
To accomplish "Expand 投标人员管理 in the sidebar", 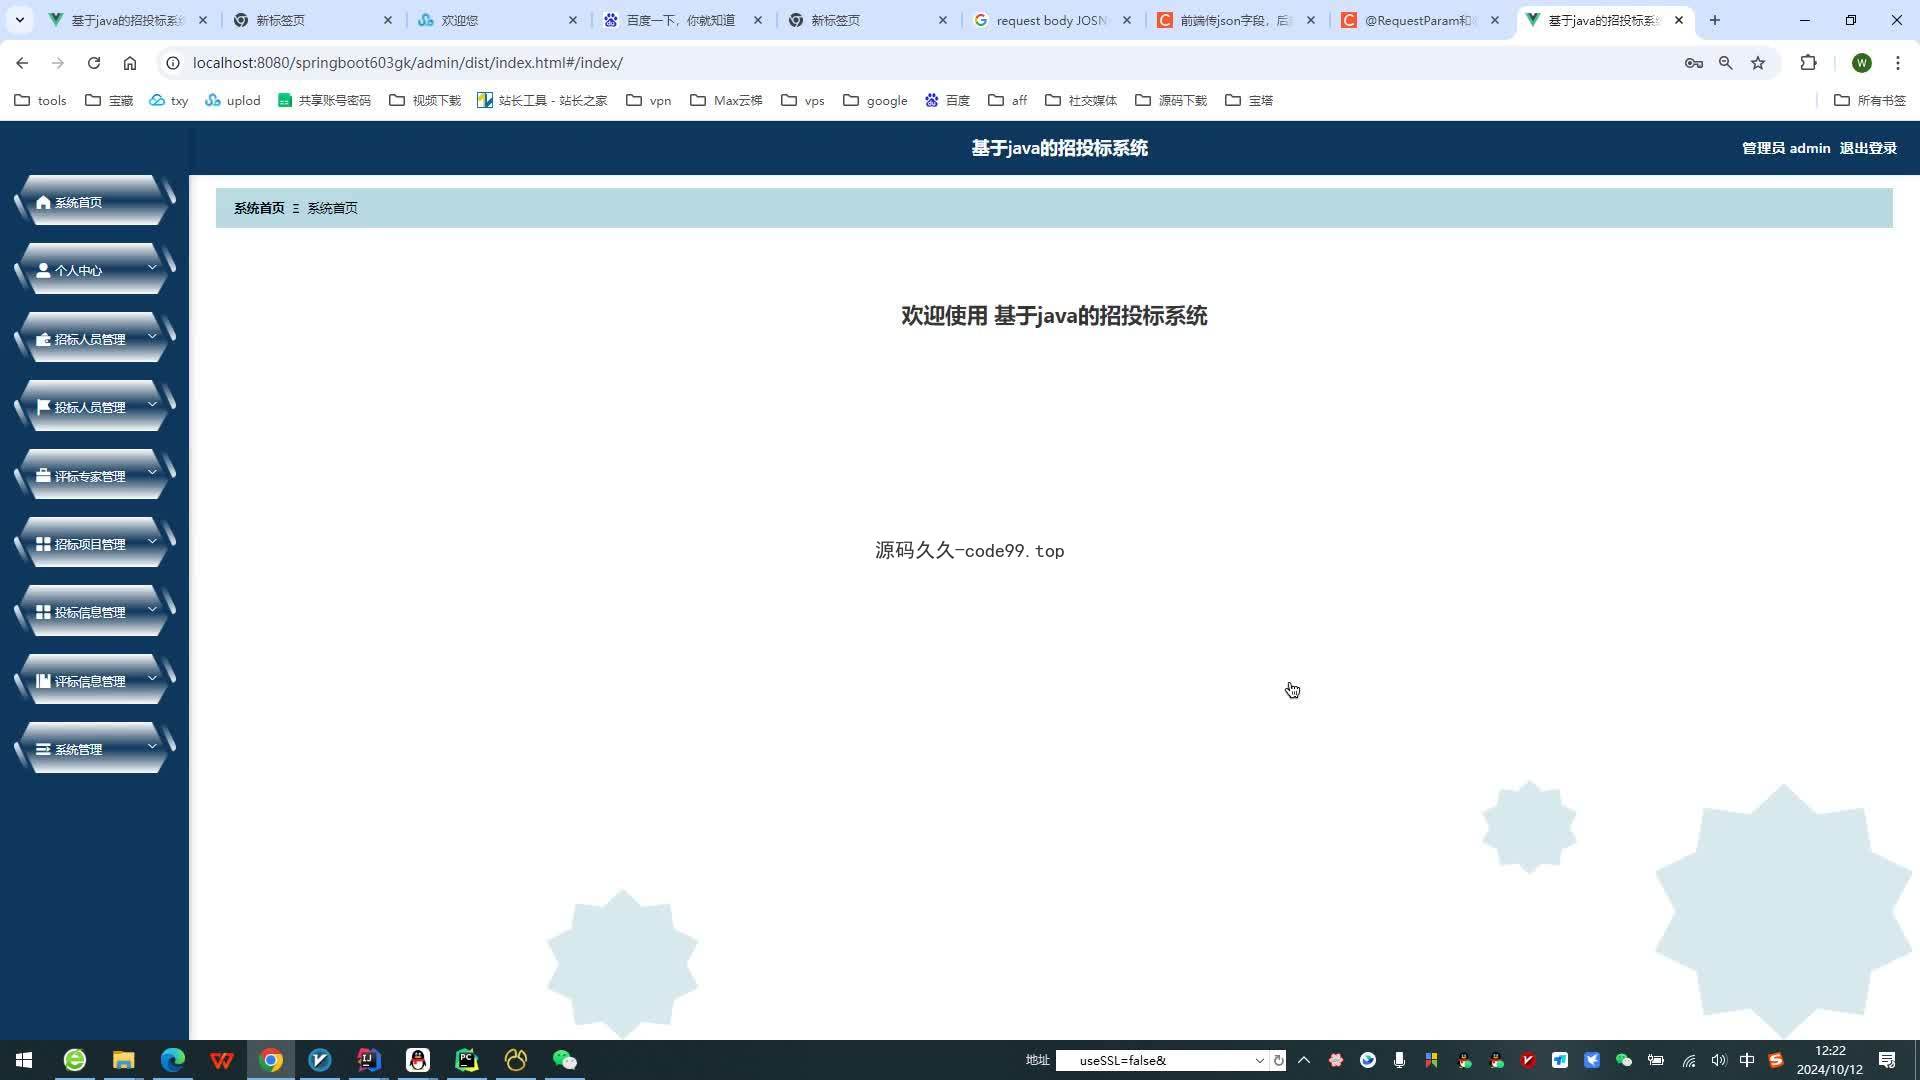I will pyautogui.click(x=95, y=407).
